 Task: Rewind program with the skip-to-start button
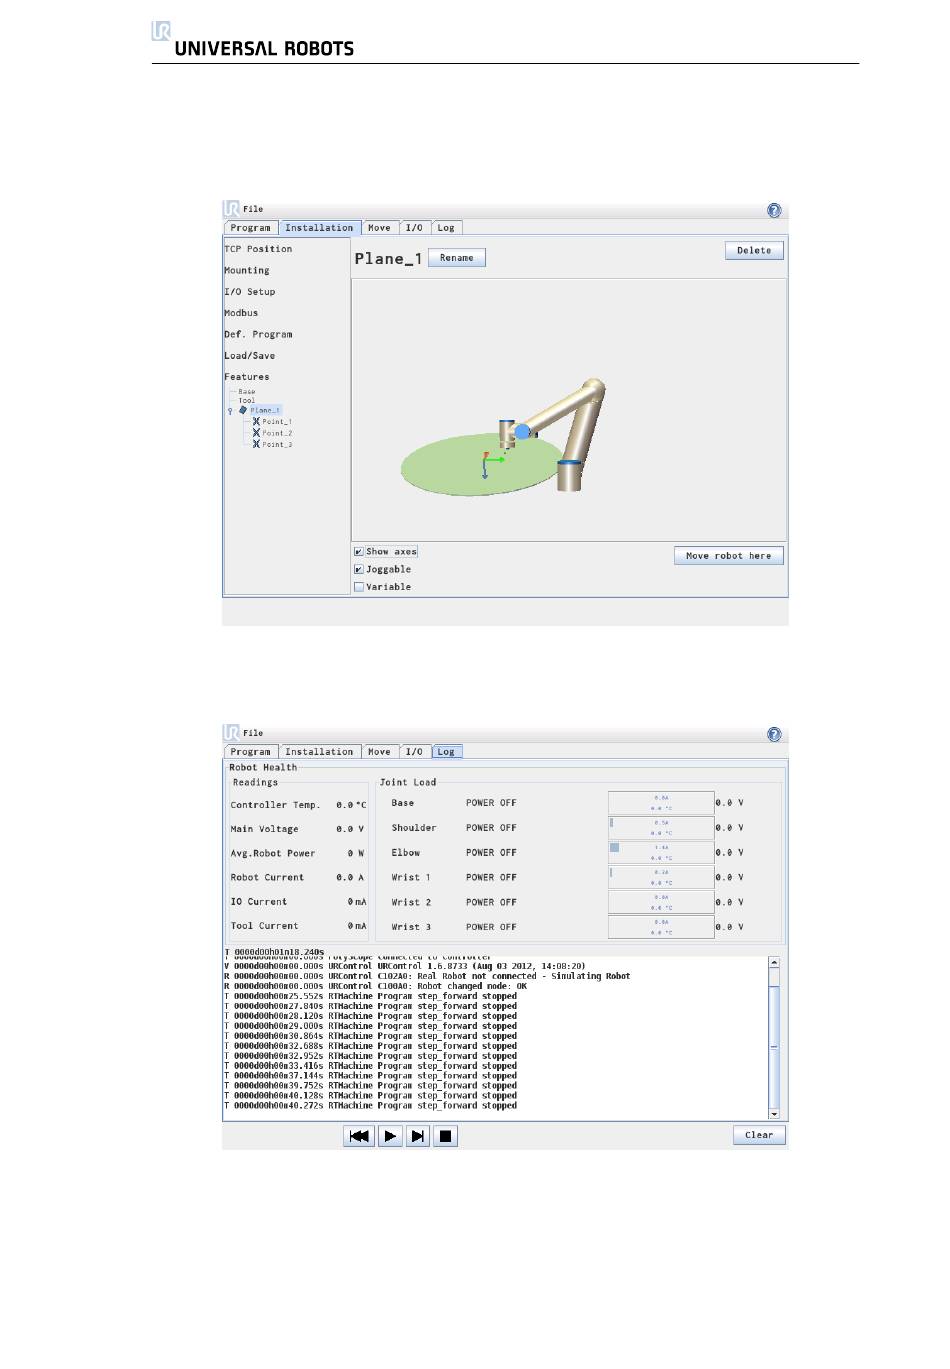[359, 1136]
